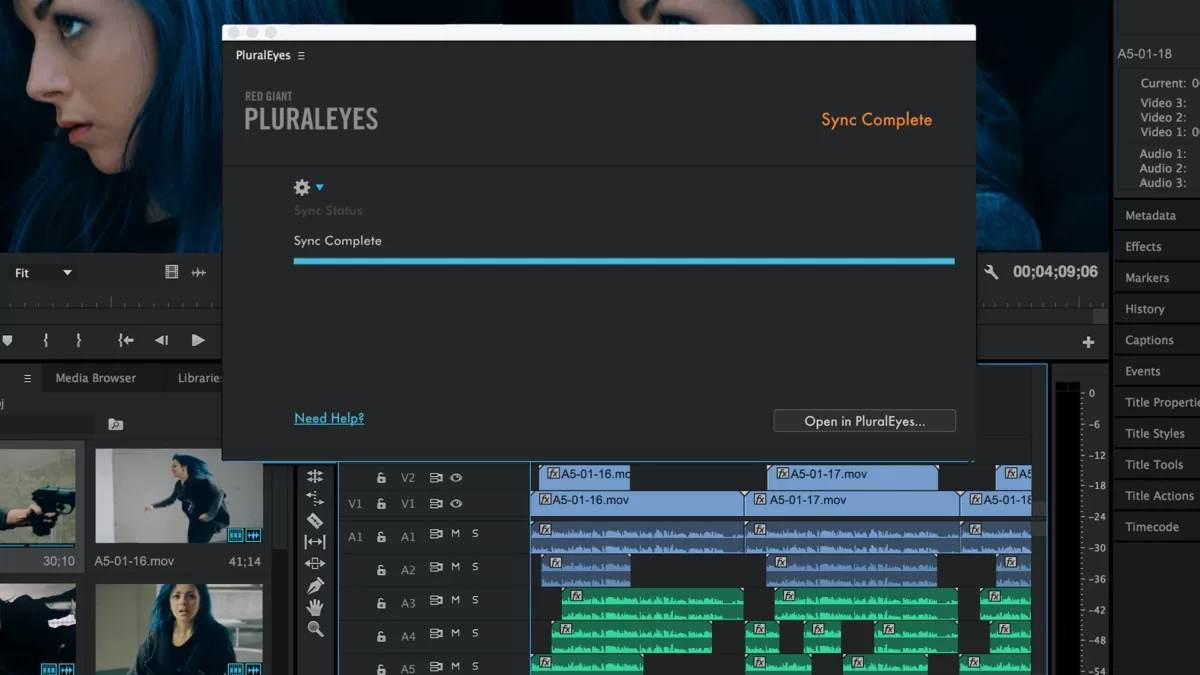
Task: Select the Slip tool
Action: tap(315, 542)
